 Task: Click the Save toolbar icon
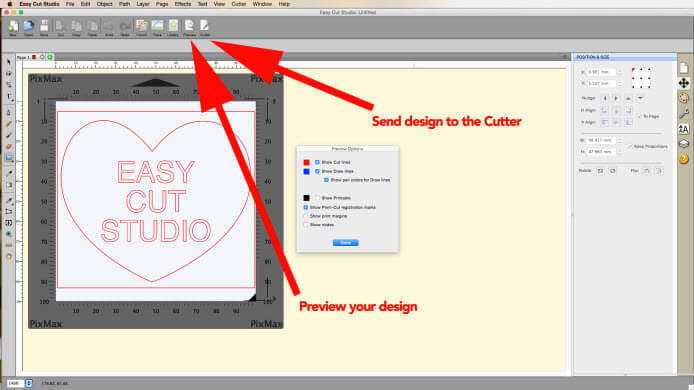[44, 27]
